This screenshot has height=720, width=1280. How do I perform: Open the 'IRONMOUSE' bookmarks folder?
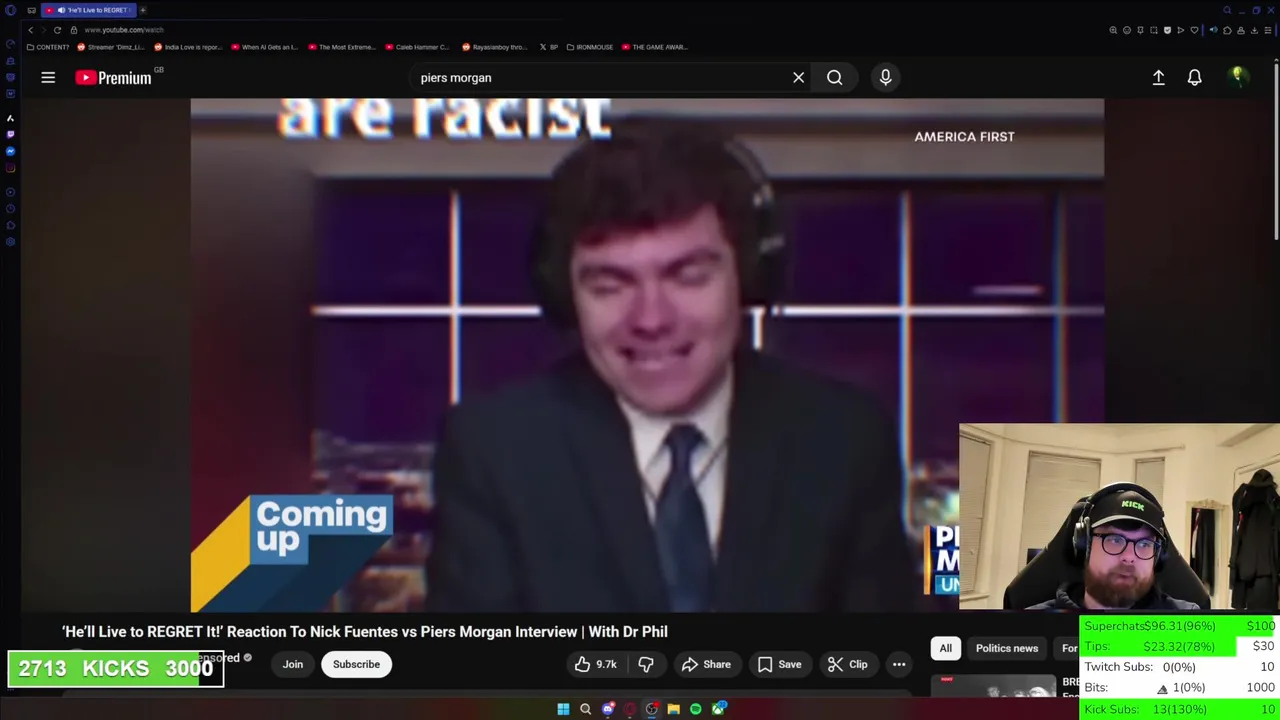click(589, 47)
